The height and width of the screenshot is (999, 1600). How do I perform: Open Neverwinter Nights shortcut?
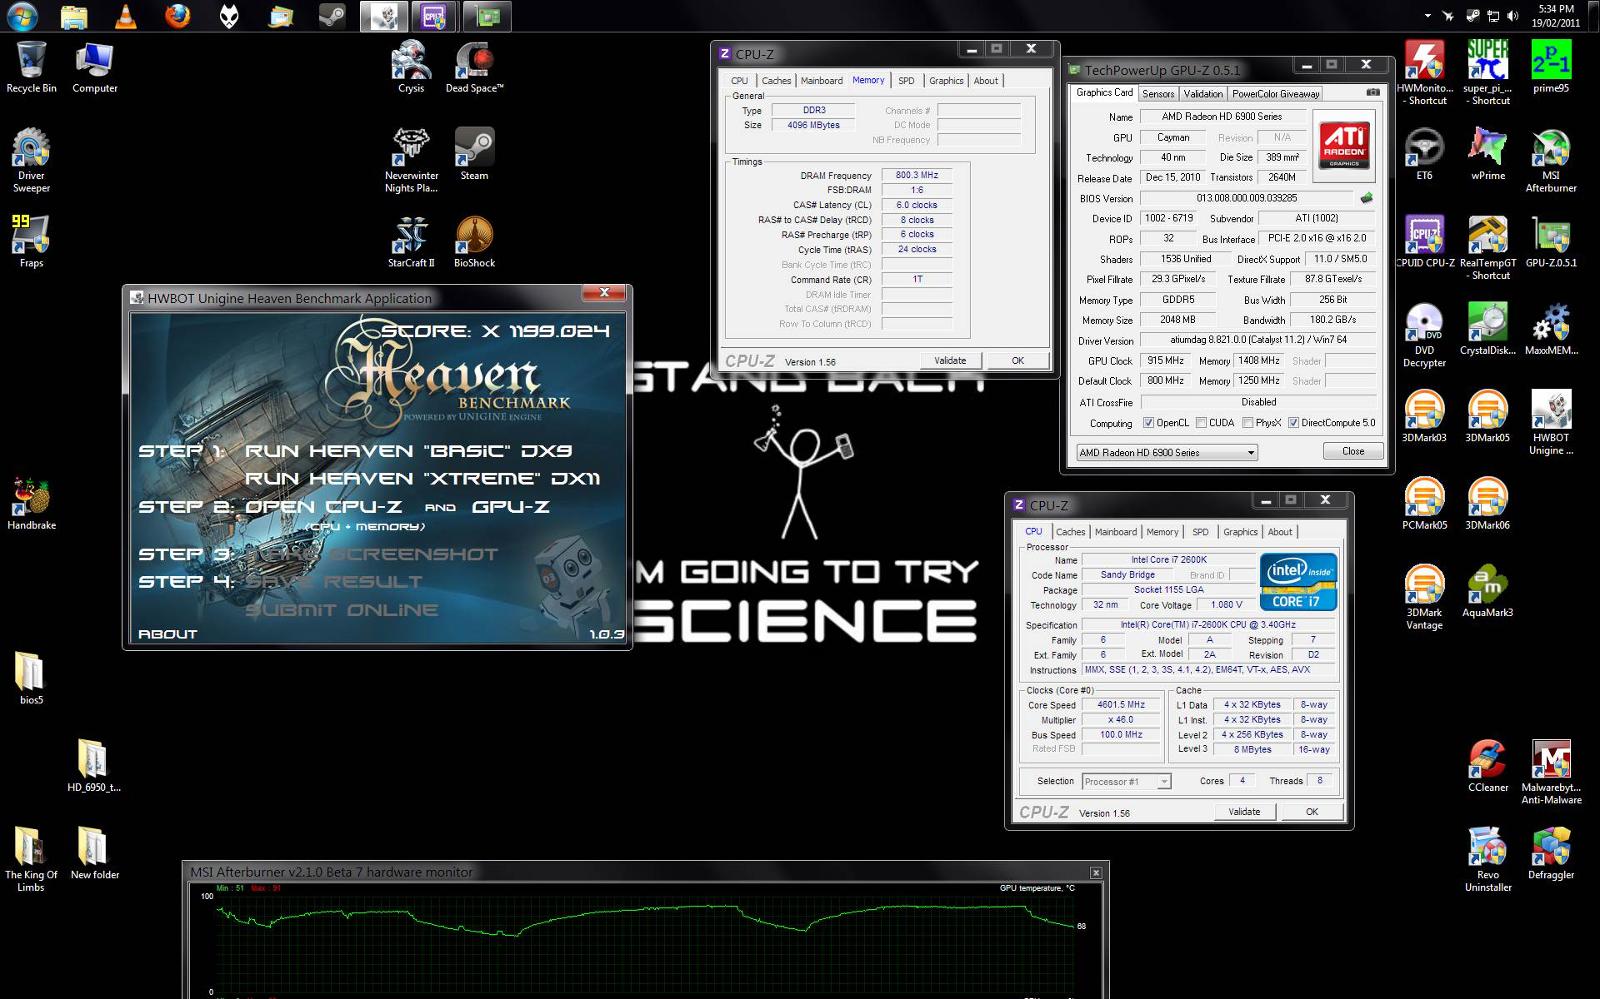(x=411, y=160)
